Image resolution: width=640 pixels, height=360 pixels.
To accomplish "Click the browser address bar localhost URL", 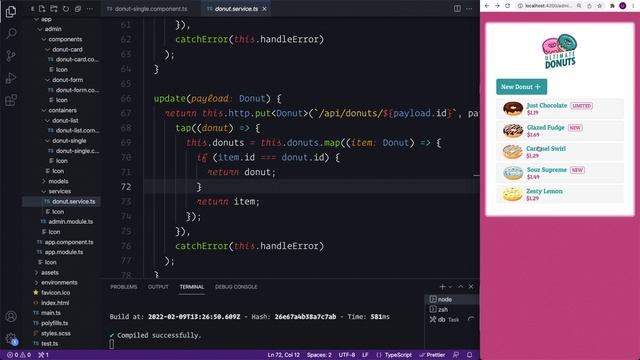I will click(x=548, y=6).
